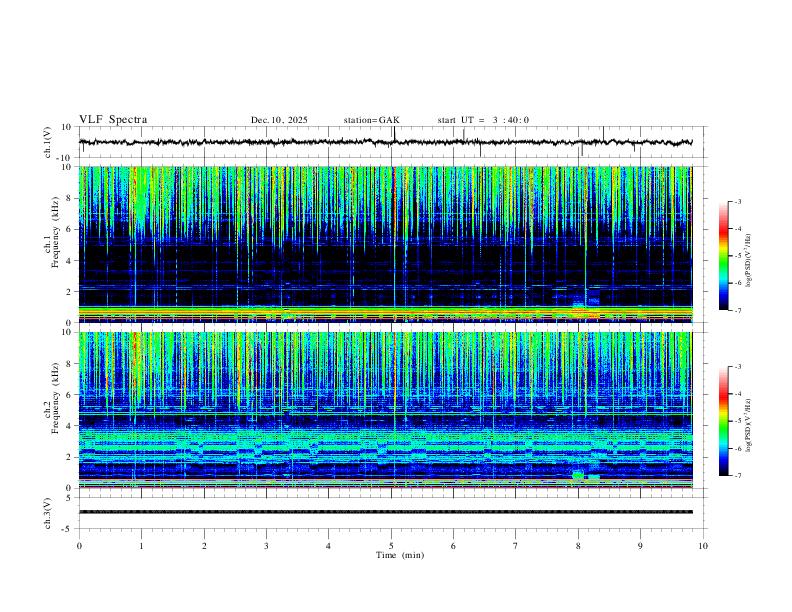Click the 'start UT = 3 : 40: 0' label
Screen dimensions: 792x612
tap(483, 120)
